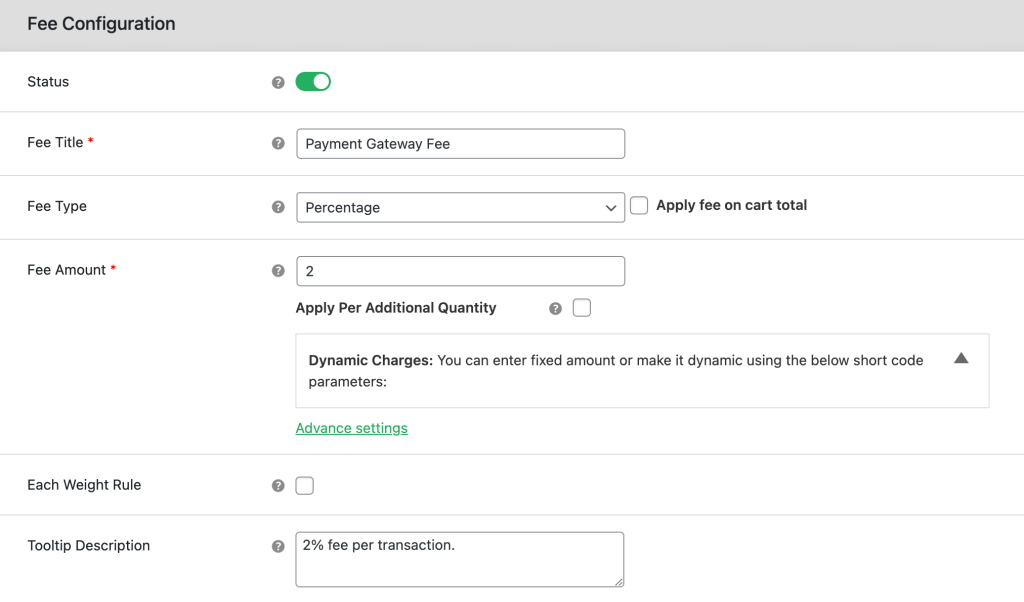Click the 'Apply Per Additional Quantity' label
The width and height of the screenshot is (1024, 602).
(x=396, y=308)
